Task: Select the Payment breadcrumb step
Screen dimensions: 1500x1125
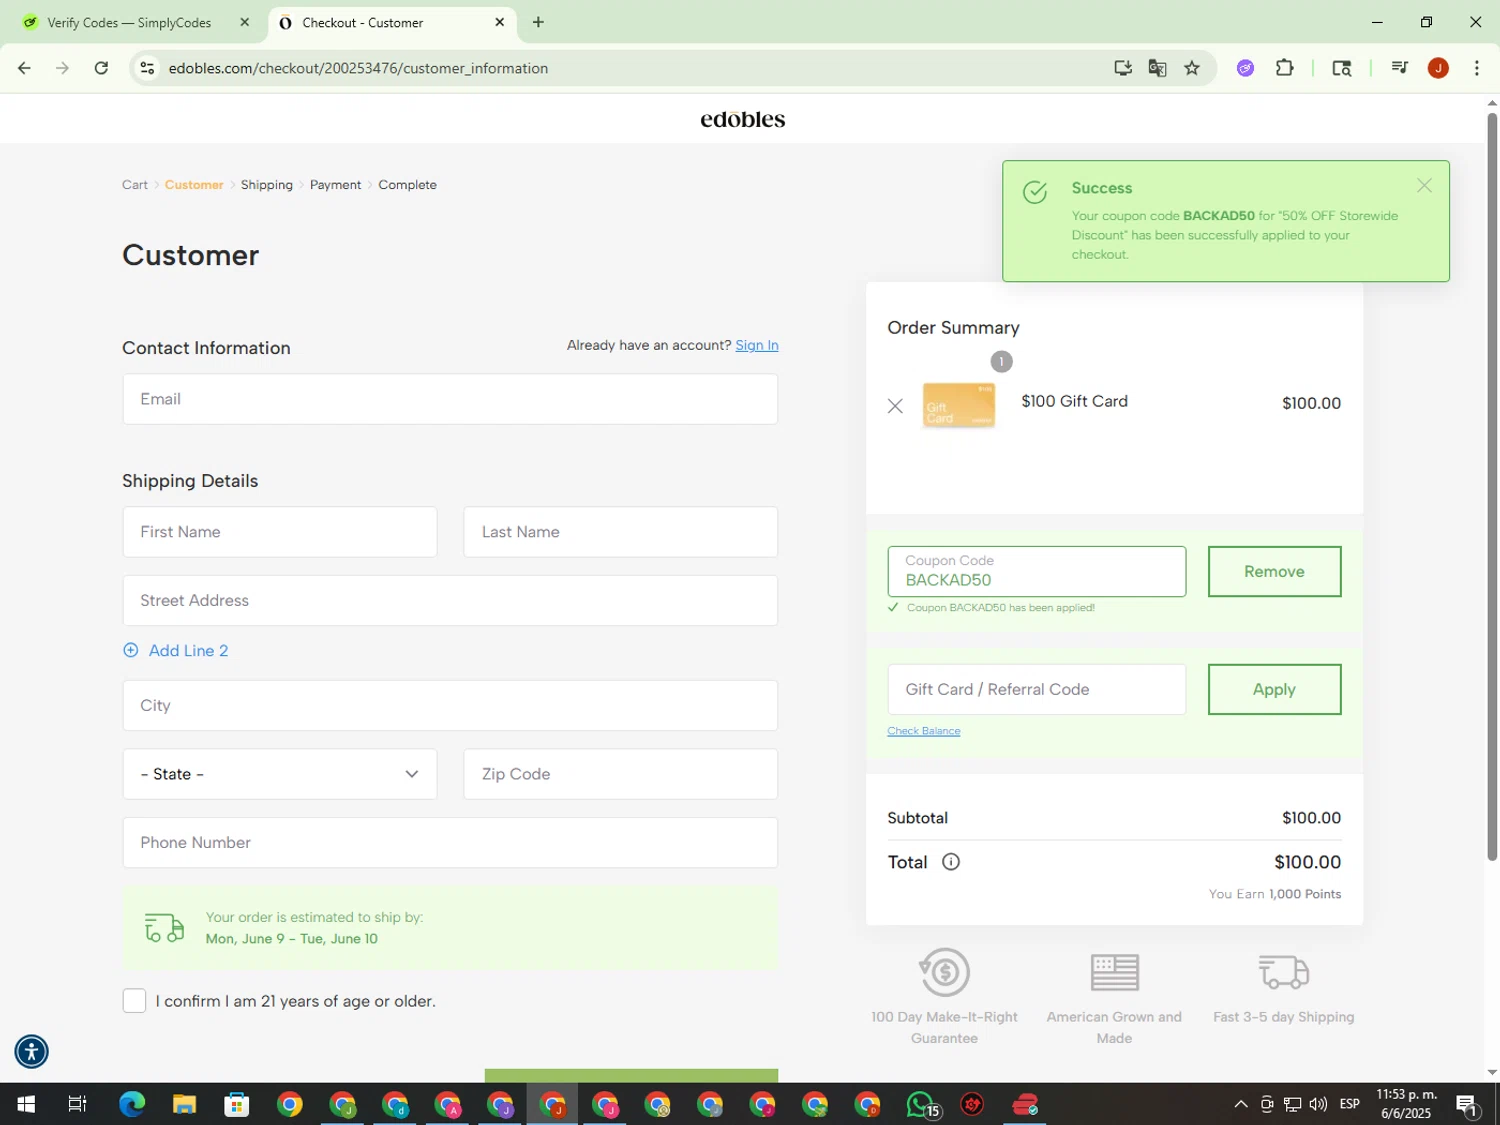Action: 335,185
